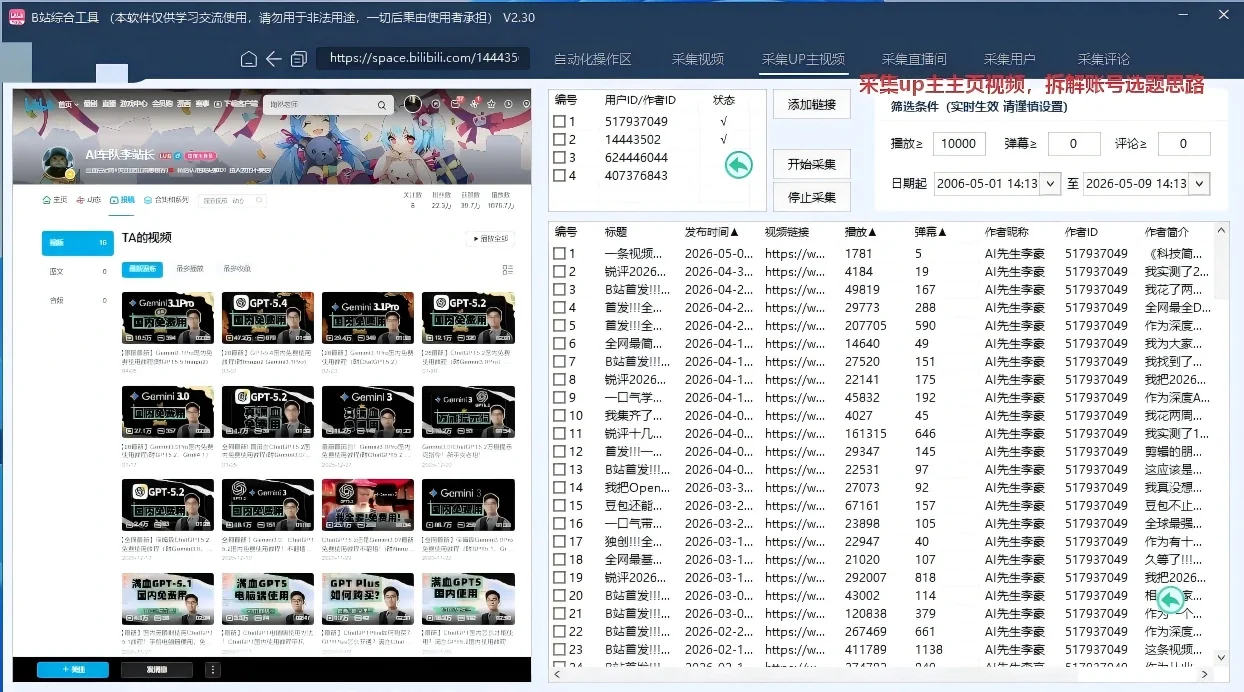The image size is (1244, 692).
Task: Open the 动态 tab on profile page
Action: tap(88, 200)
